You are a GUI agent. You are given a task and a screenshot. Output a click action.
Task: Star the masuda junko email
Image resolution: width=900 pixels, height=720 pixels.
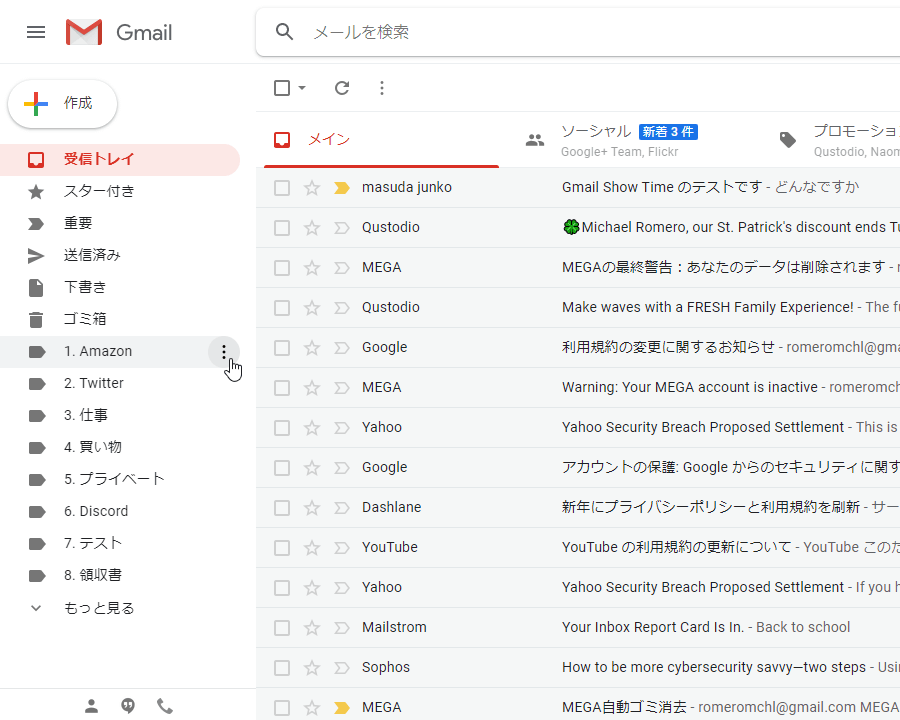pyautogui.click(x=312, y=188)
